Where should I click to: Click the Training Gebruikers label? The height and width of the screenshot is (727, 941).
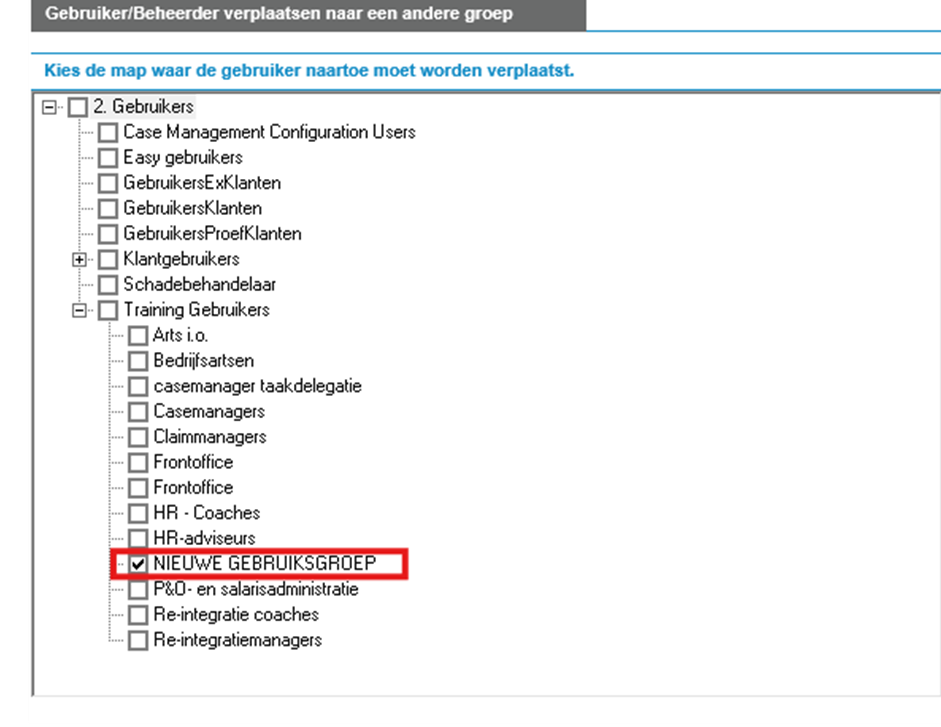[197, 310]
